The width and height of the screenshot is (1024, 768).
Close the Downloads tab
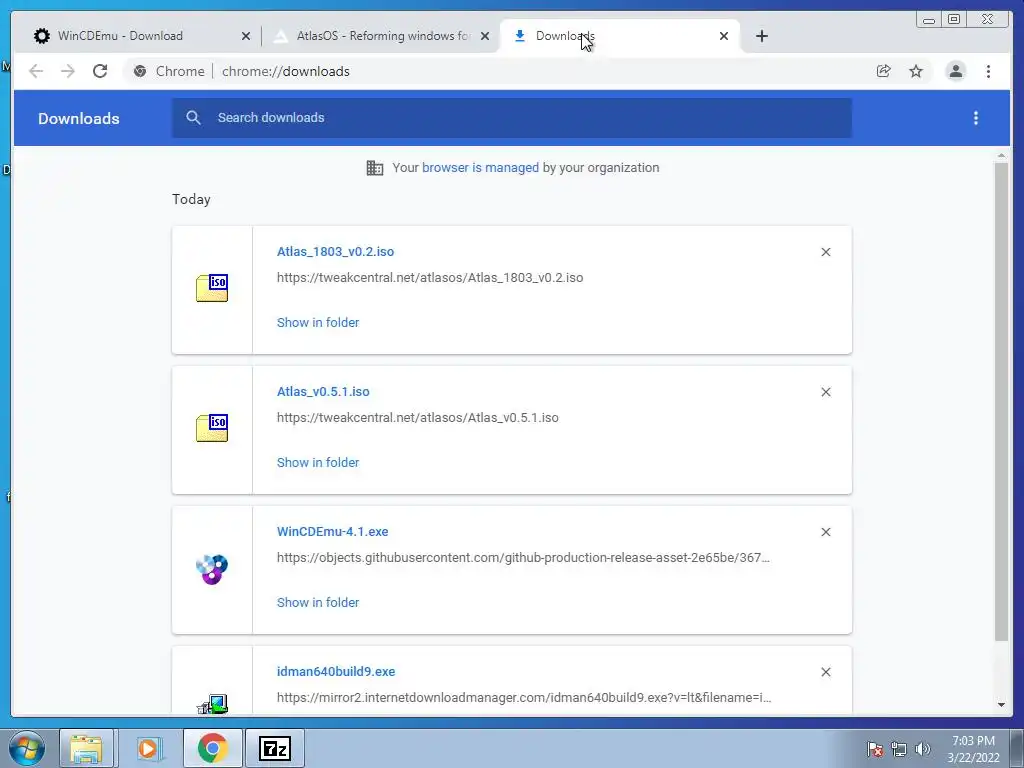pyautogui.click(x=724, y=36)
